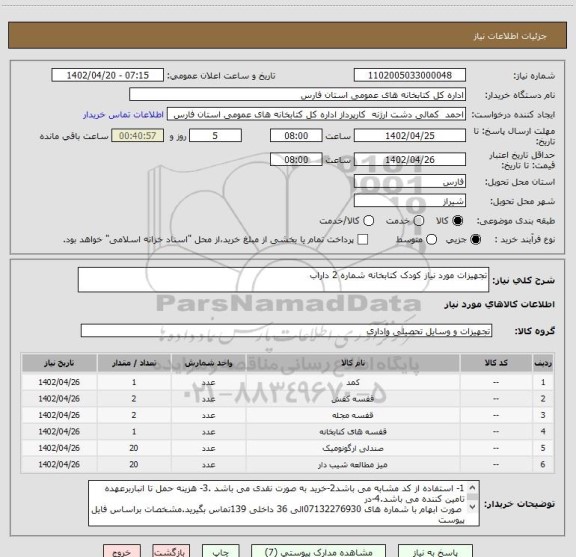This screenshot has width=576, height=557.
Task: Select the کالا/خدمت radio button
Action: tap(368, 221)
